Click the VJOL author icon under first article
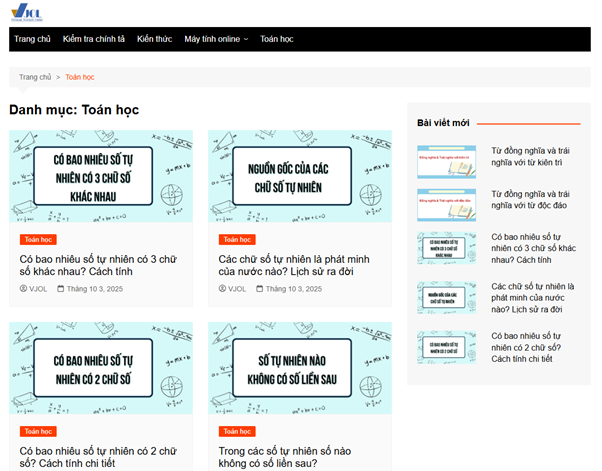This screenshot has width=602, height=471. pyautogui.click(x=24, y=289)
